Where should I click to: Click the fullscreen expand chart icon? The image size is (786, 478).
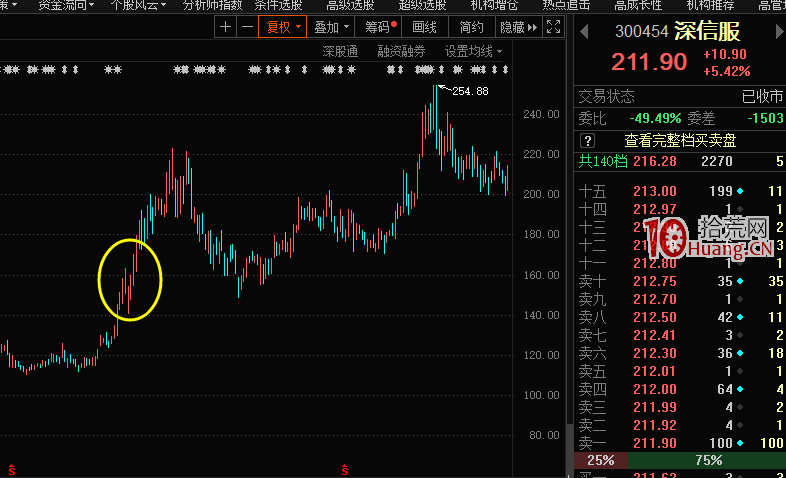pyautogui.click(x=554, y=27)
